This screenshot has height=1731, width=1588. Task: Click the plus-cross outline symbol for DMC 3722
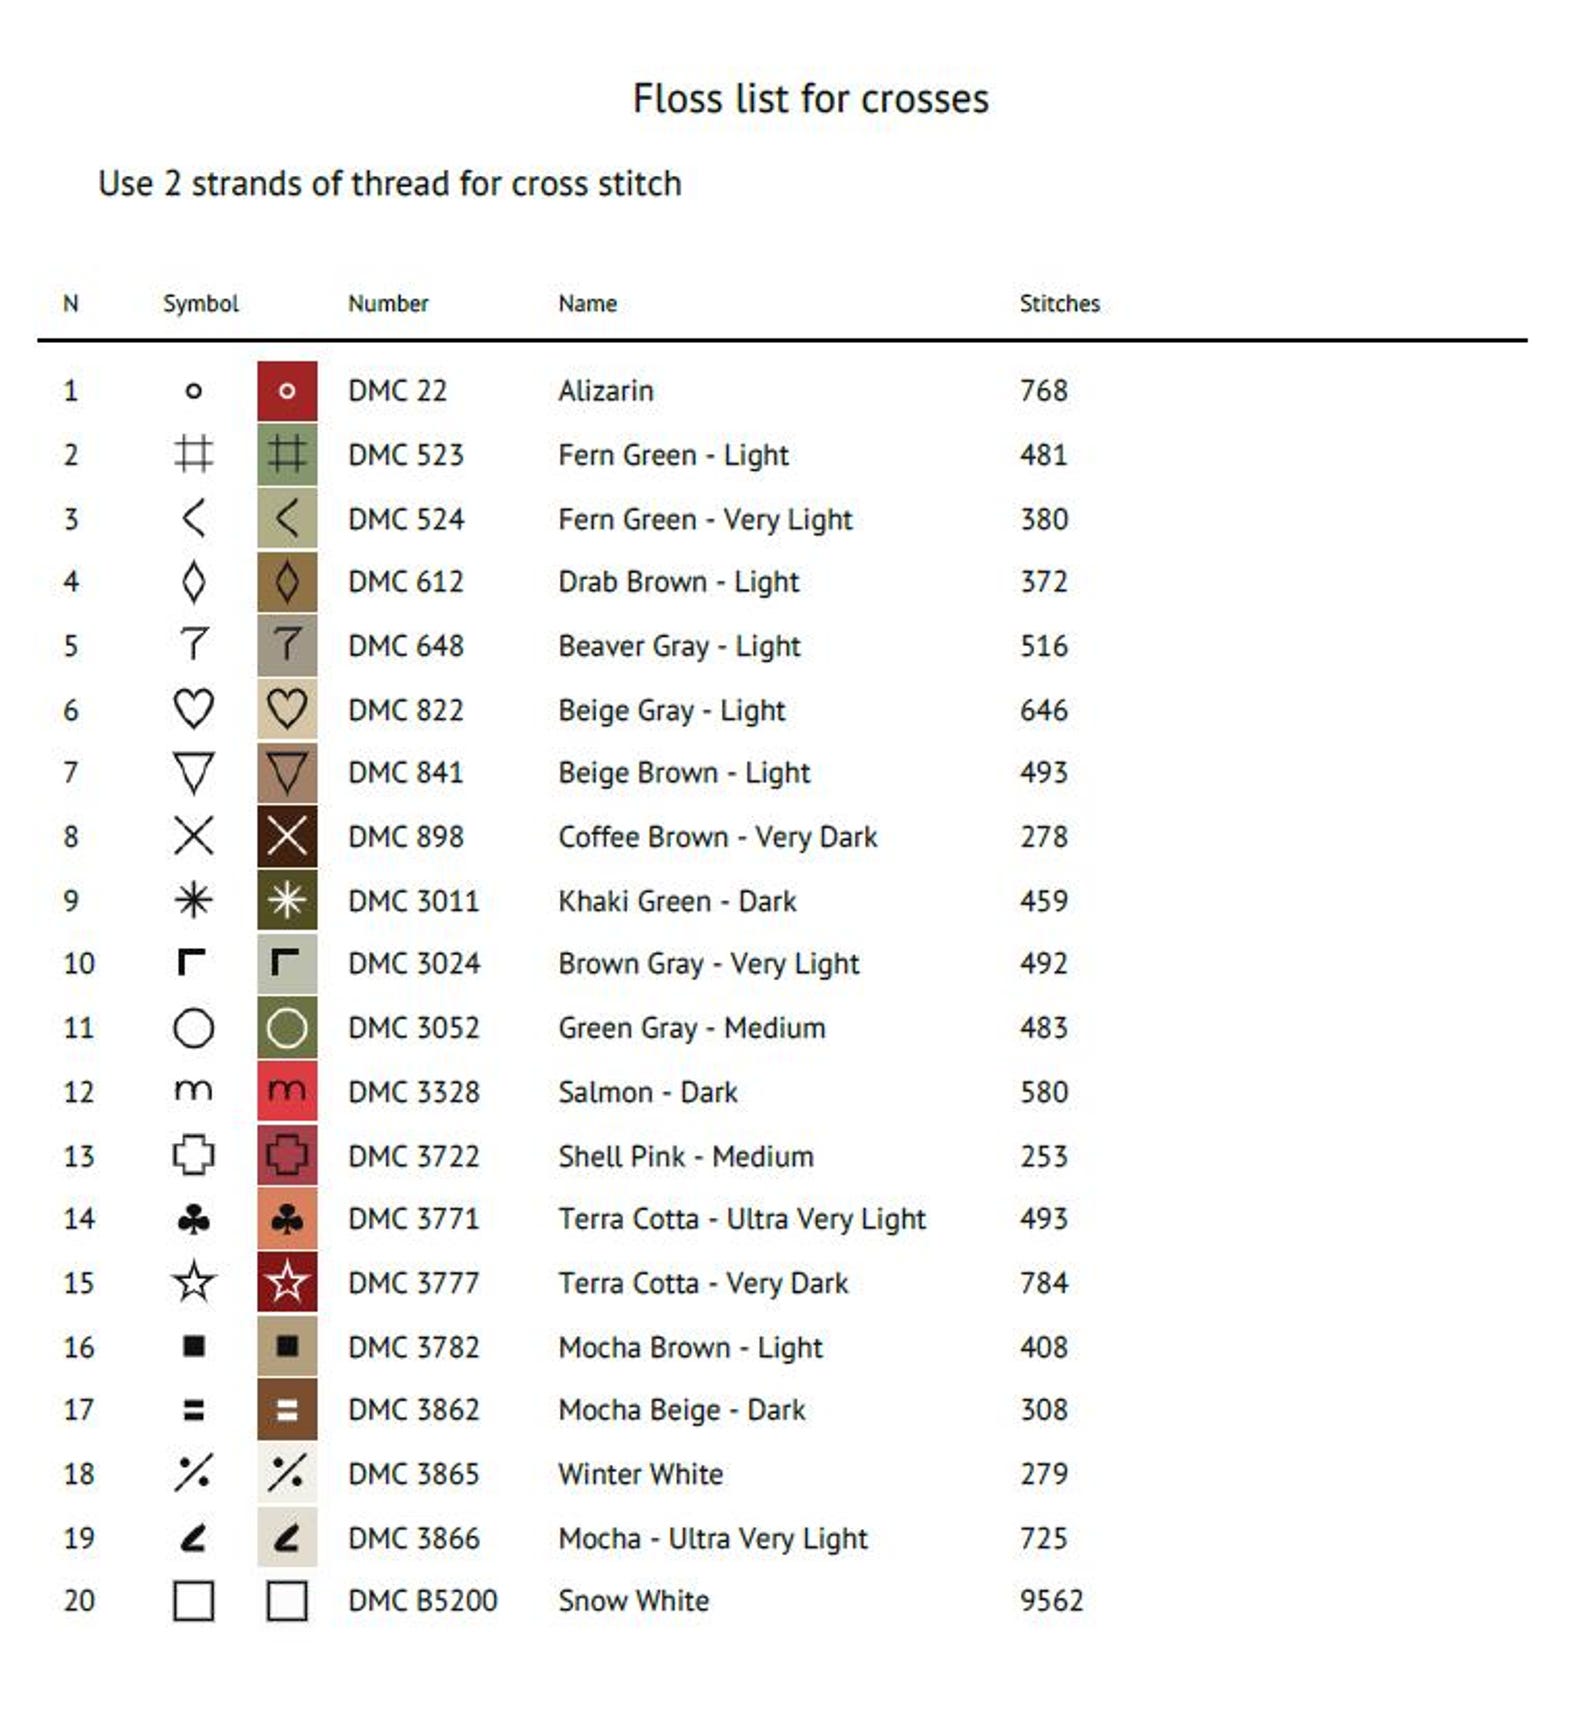click(x=193, y=1155)
